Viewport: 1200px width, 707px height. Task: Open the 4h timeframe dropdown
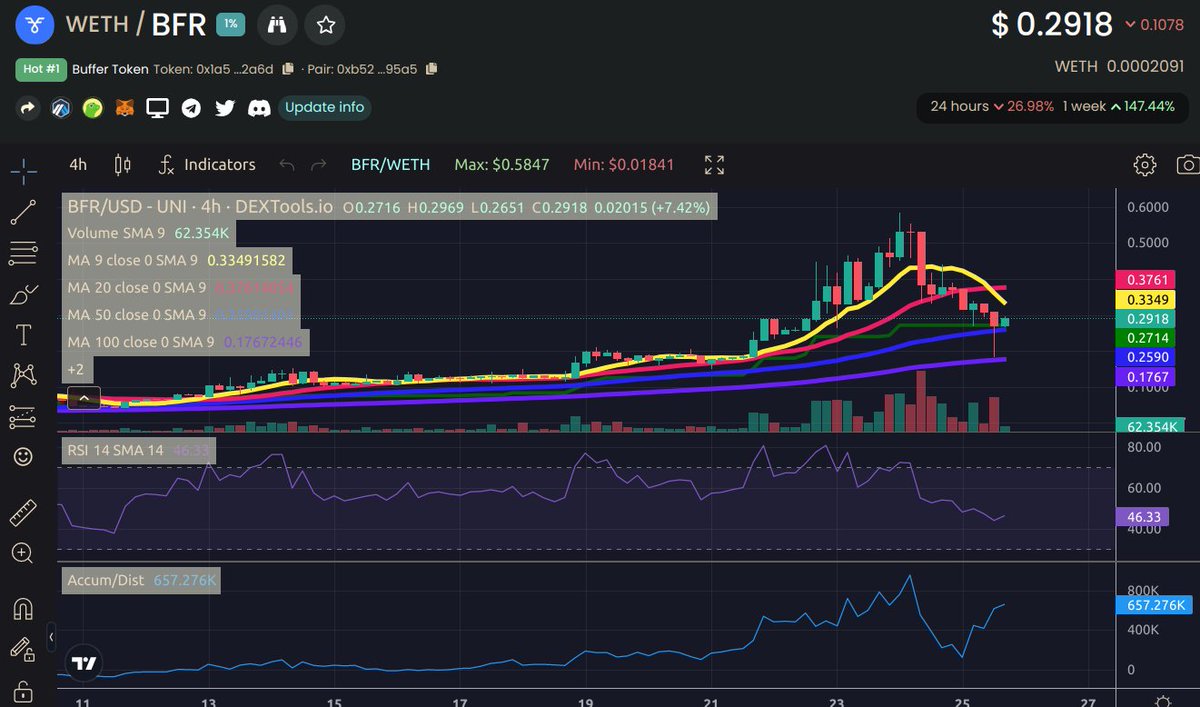[78, 164]
